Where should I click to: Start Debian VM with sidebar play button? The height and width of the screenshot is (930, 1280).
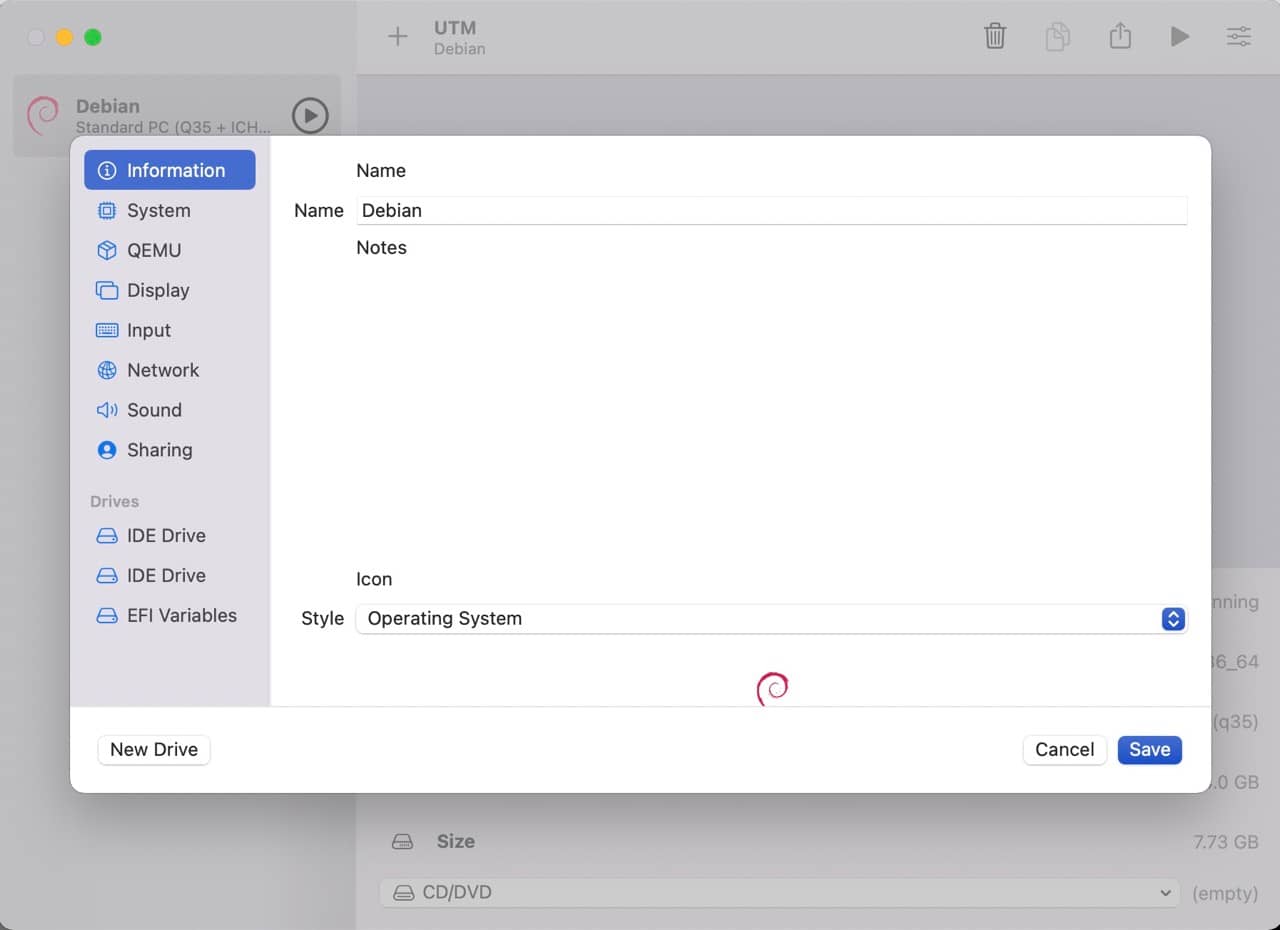click(310, 116)
